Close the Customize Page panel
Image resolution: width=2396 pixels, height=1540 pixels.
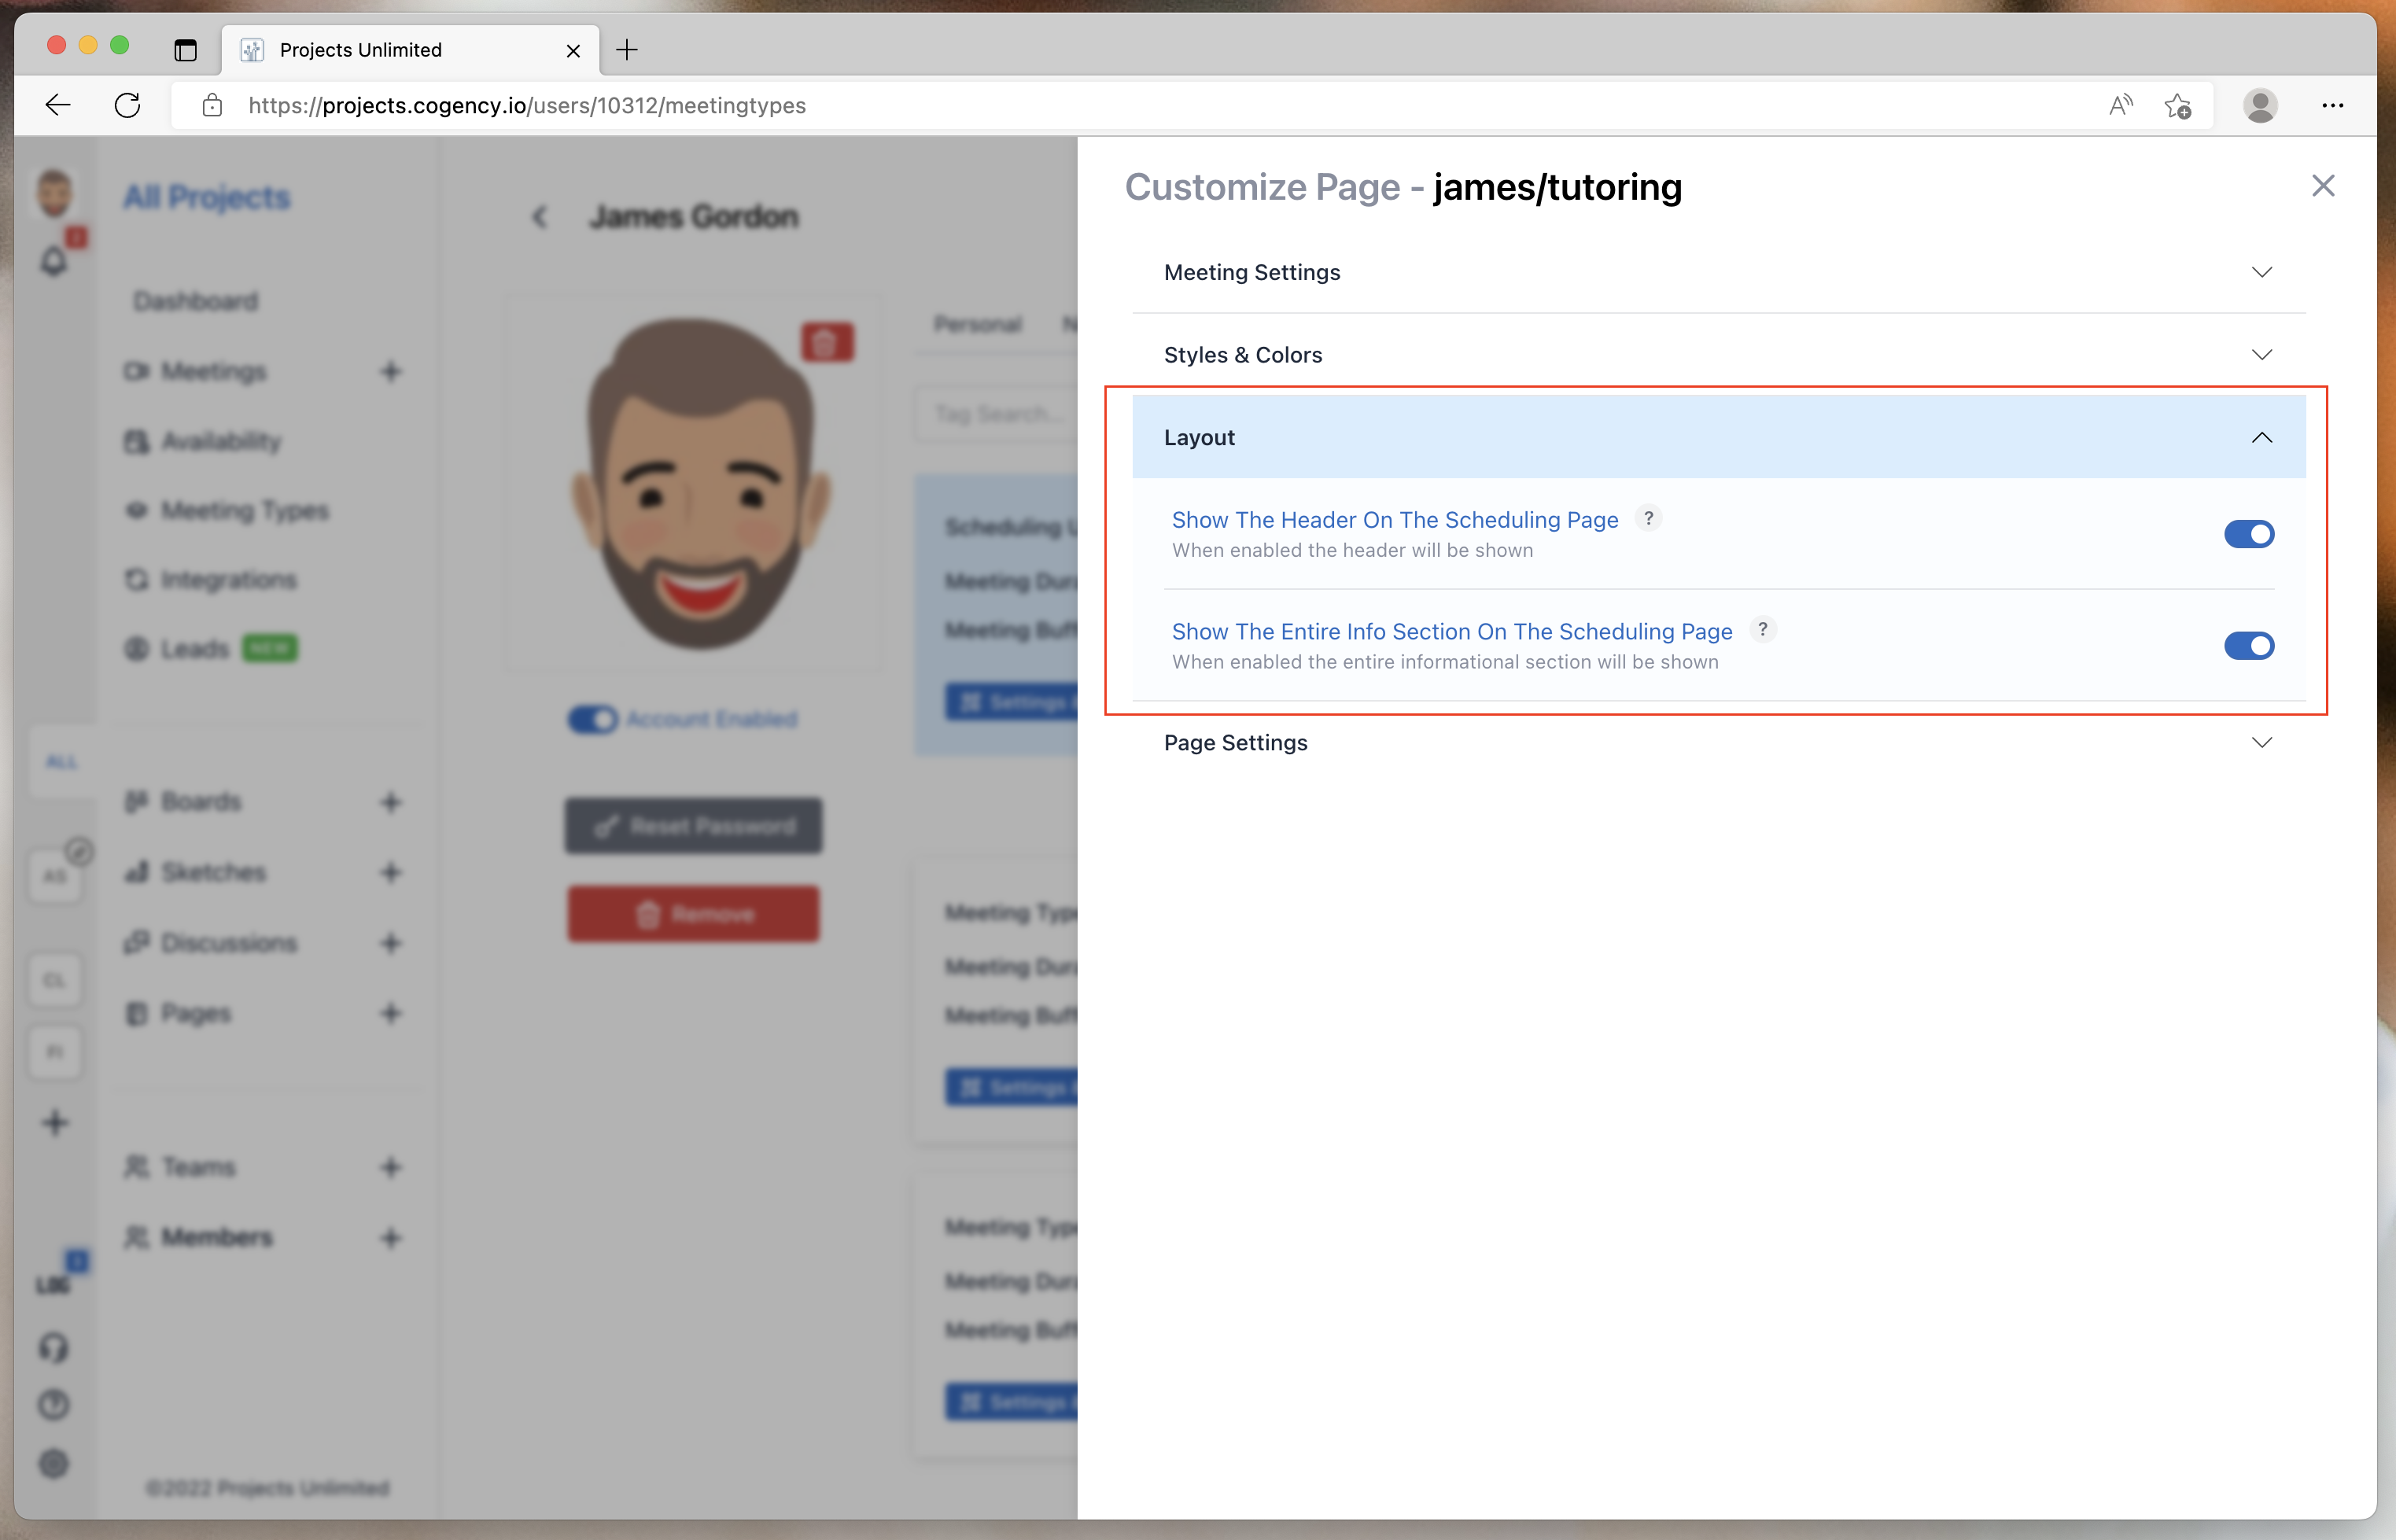[2322, 186]
